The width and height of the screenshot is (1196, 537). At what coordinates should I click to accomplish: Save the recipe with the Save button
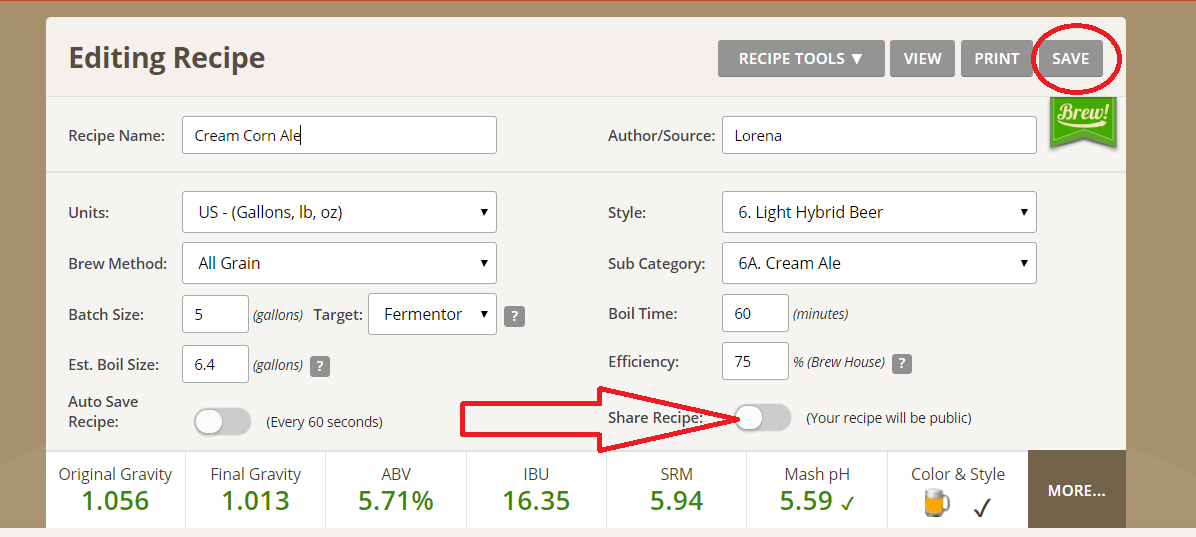pyautogui.click(x=1070, y=59)
